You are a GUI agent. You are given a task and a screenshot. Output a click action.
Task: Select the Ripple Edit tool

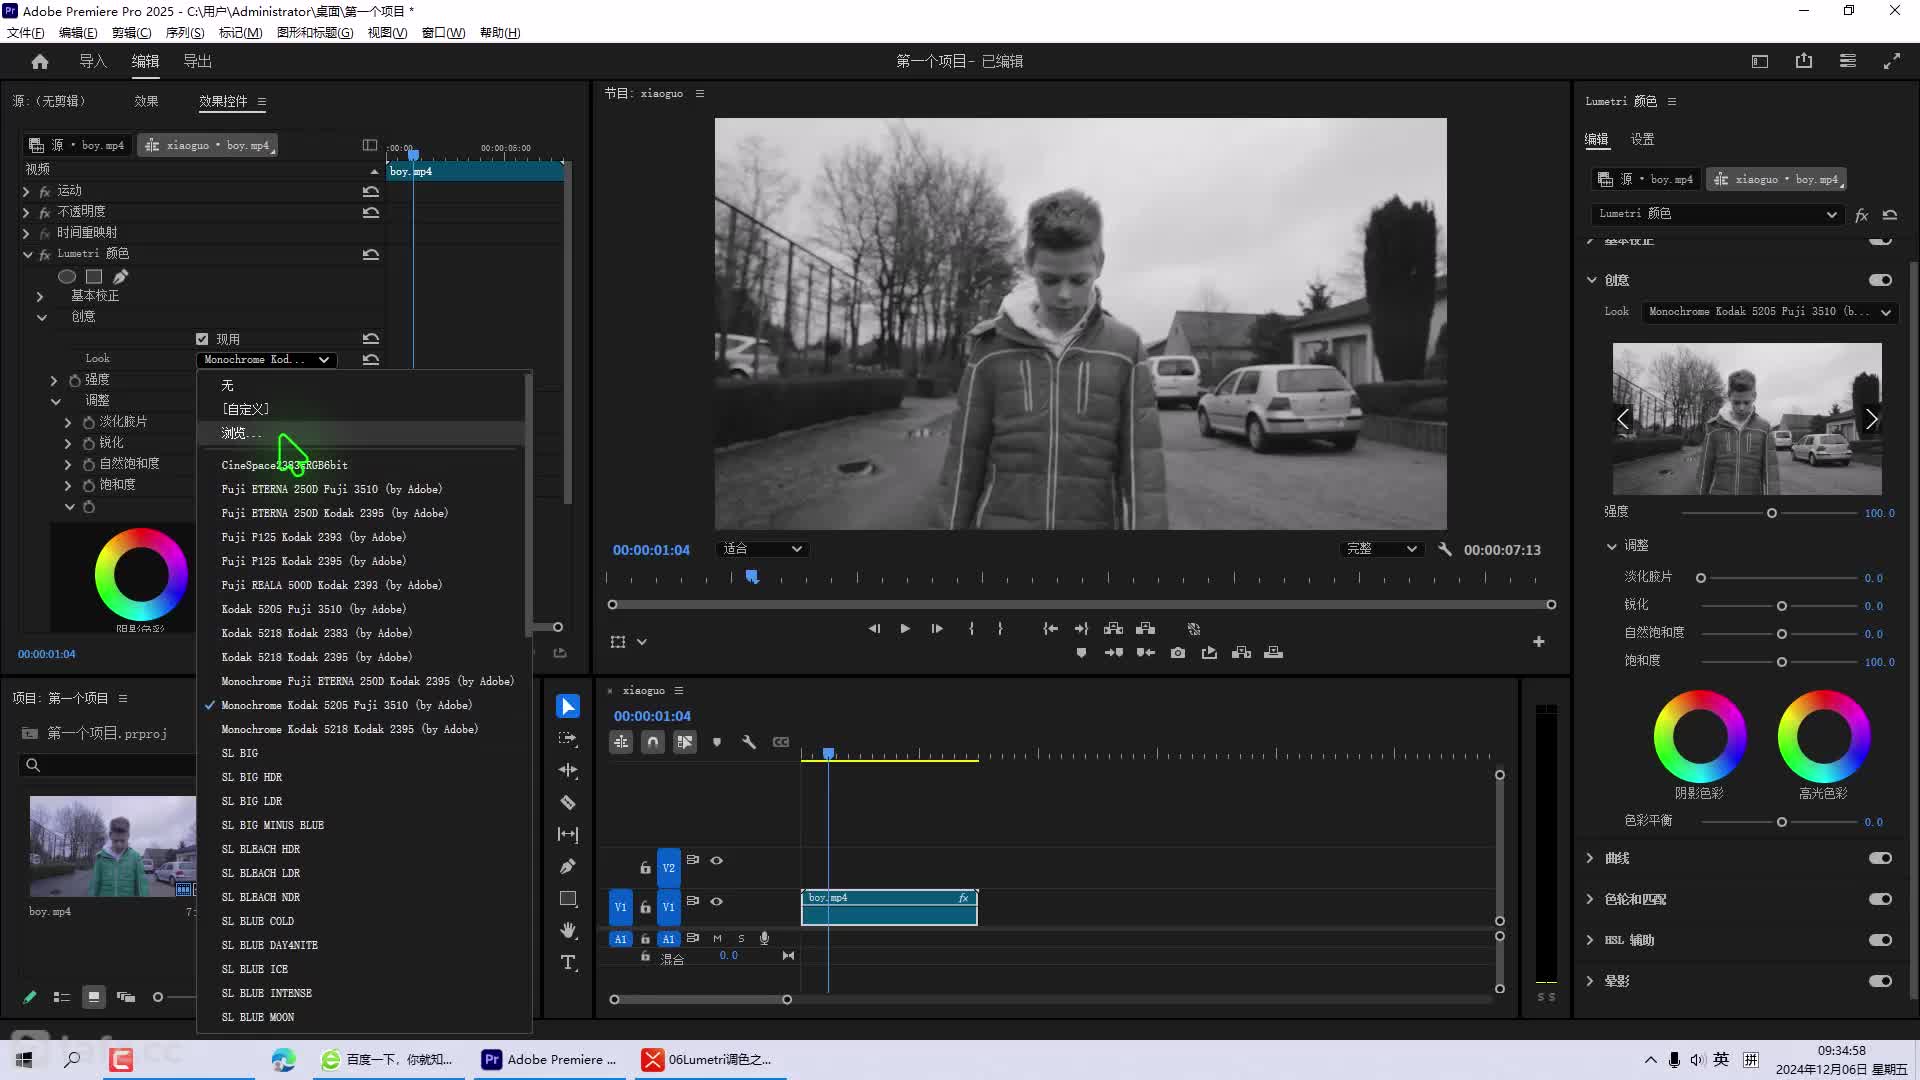pyautogui.click(x=568, y=771)
